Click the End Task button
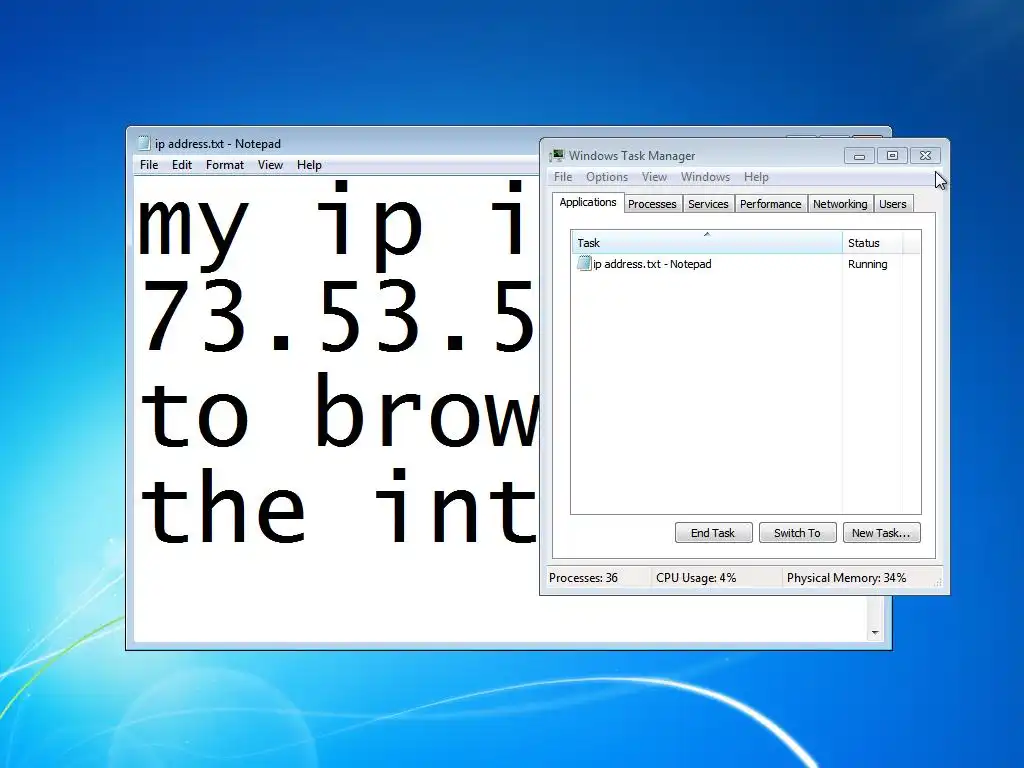The height and width of the screenshot is (768, 1024). 713,533
